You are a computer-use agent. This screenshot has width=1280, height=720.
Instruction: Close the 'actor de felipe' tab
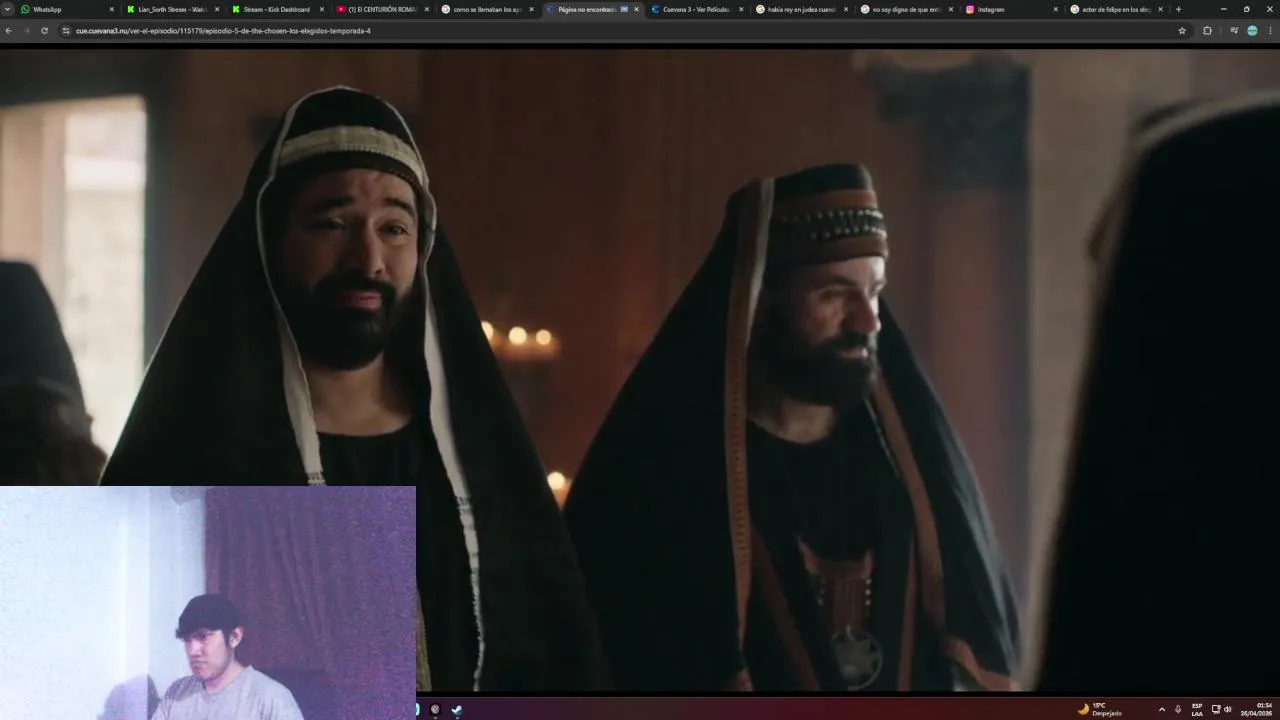click(x=1160, y=9)
